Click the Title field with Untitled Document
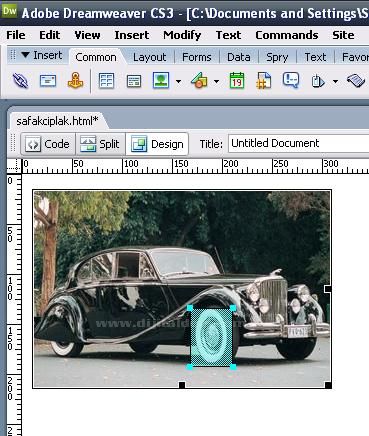 tap(298, 143)
